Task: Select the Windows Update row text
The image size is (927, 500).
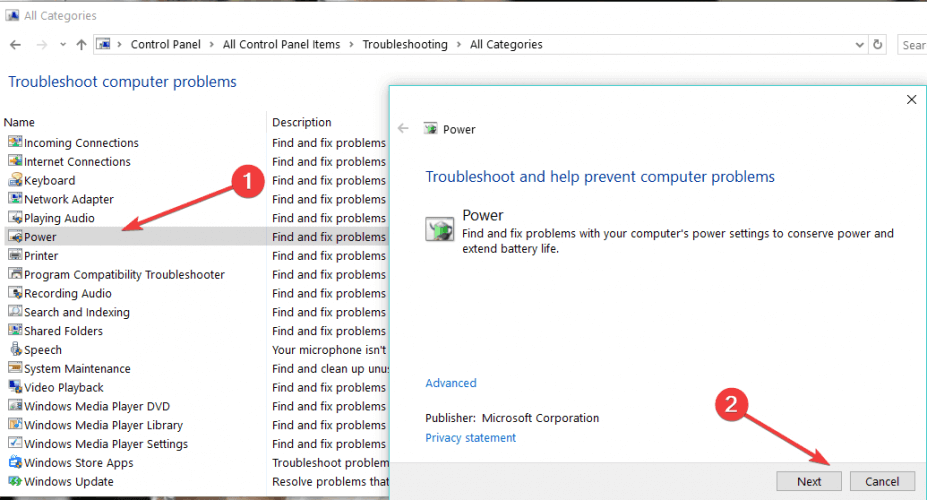Action: [69, 482]
